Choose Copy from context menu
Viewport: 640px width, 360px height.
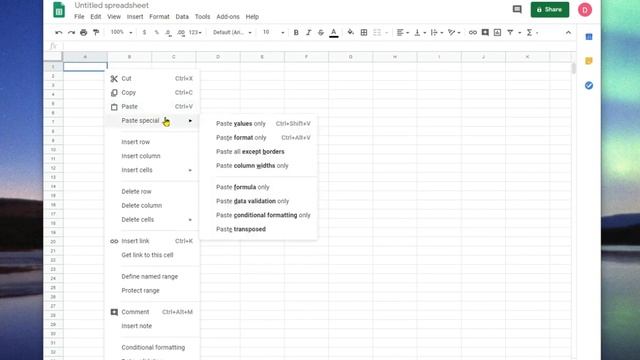click(152, 93)
